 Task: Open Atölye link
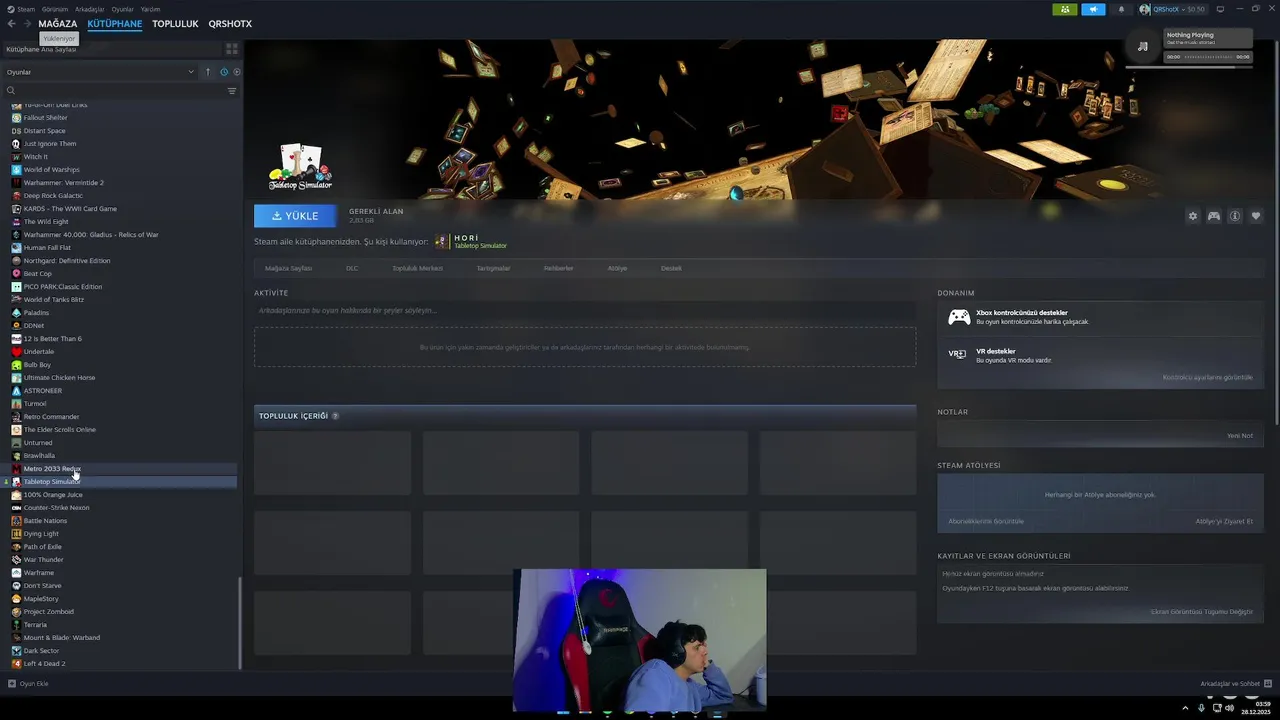[617, 268]
